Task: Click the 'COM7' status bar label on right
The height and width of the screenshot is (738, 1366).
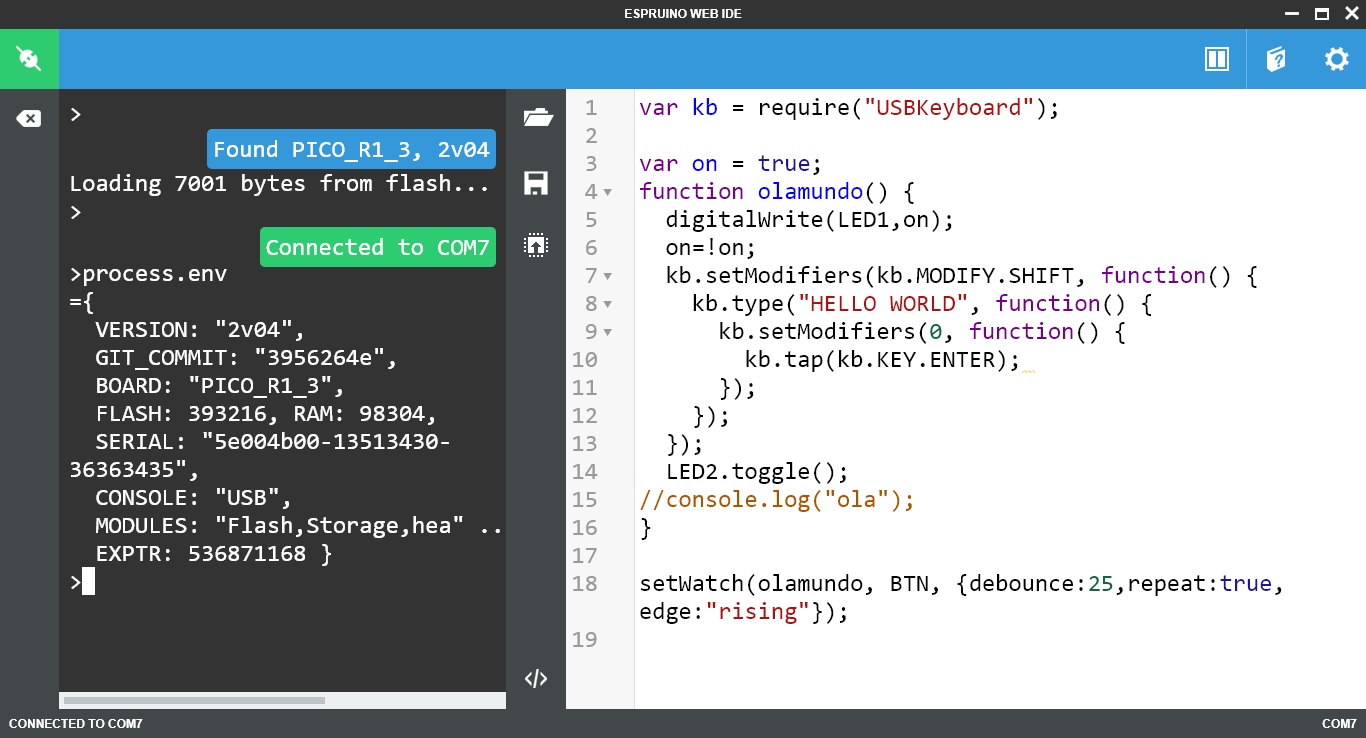Action: point(1339,723)
